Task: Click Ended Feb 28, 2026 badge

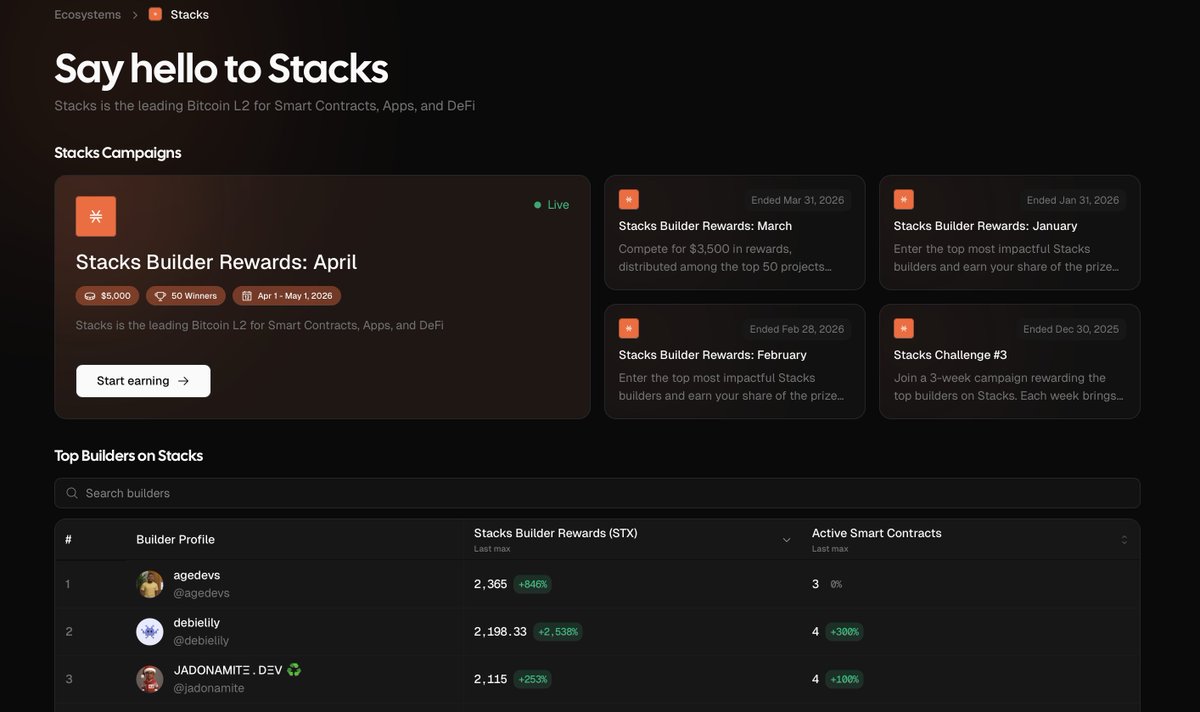Action: click(x=797, y=329)
